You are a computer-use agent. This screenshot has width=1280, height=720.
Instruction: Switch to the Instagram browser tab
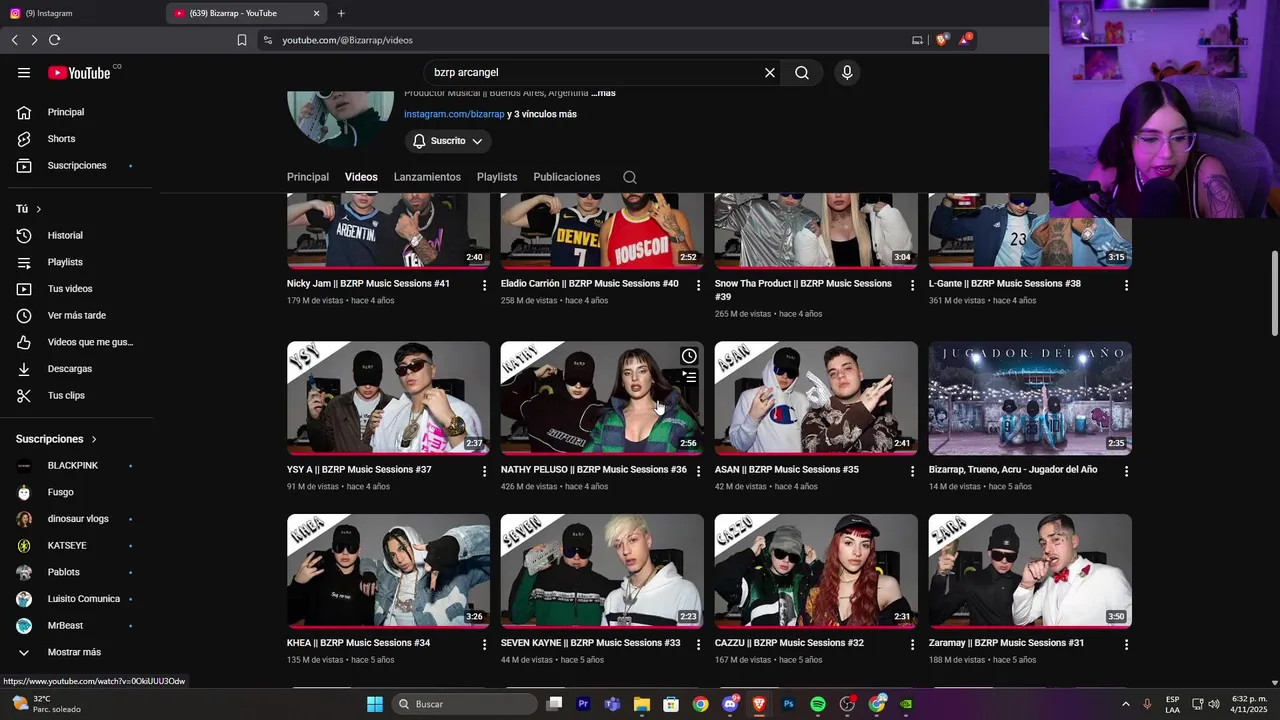82,13
